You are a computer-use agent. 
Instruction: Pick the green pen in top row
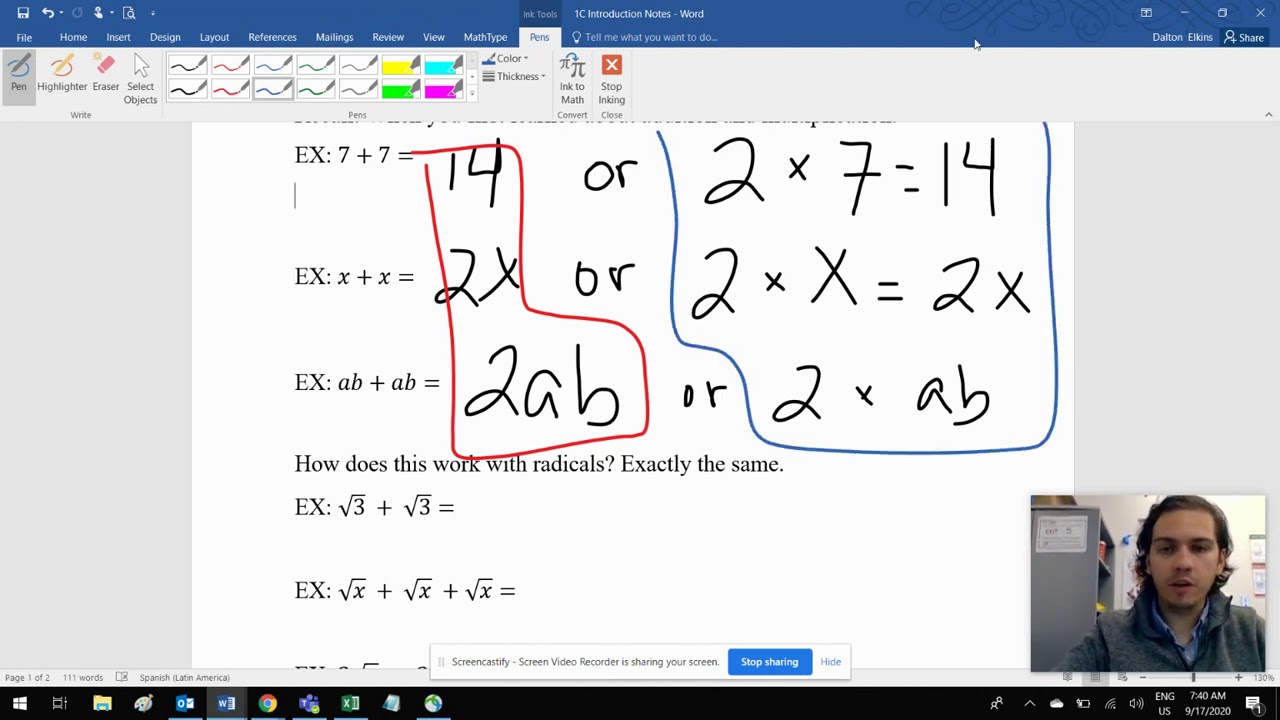[x=315, y=67]
